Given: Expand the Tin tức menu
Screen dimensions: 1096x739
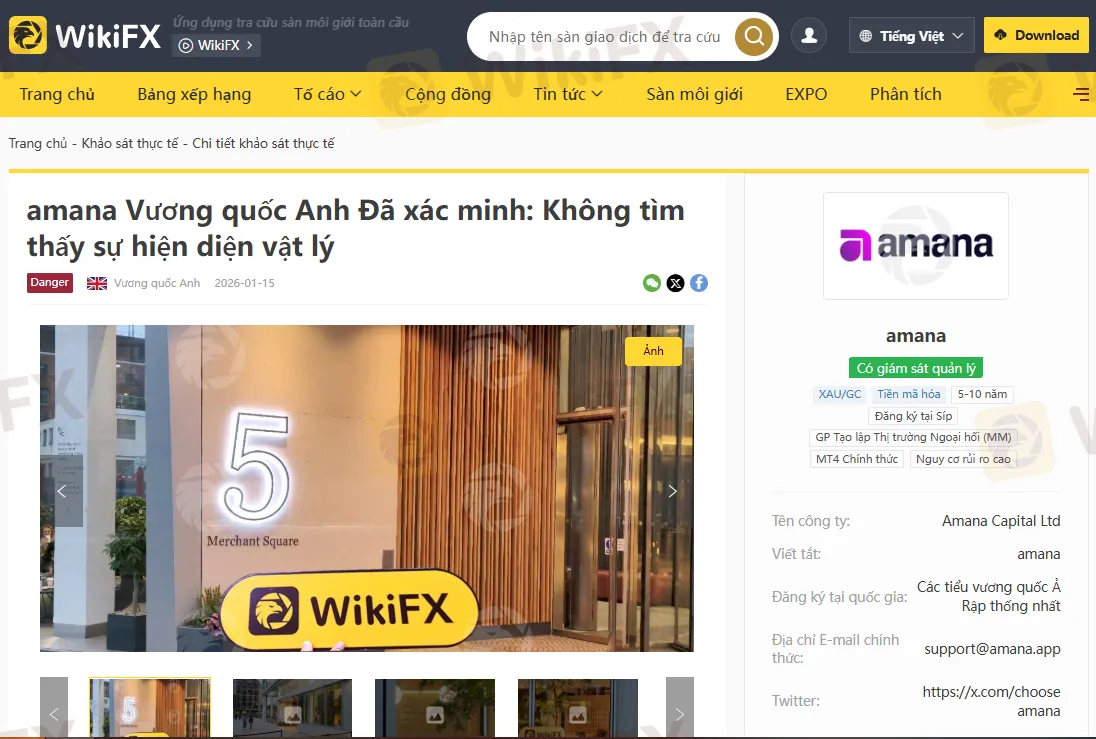Looking at the screenshot, I should [567, 94].
